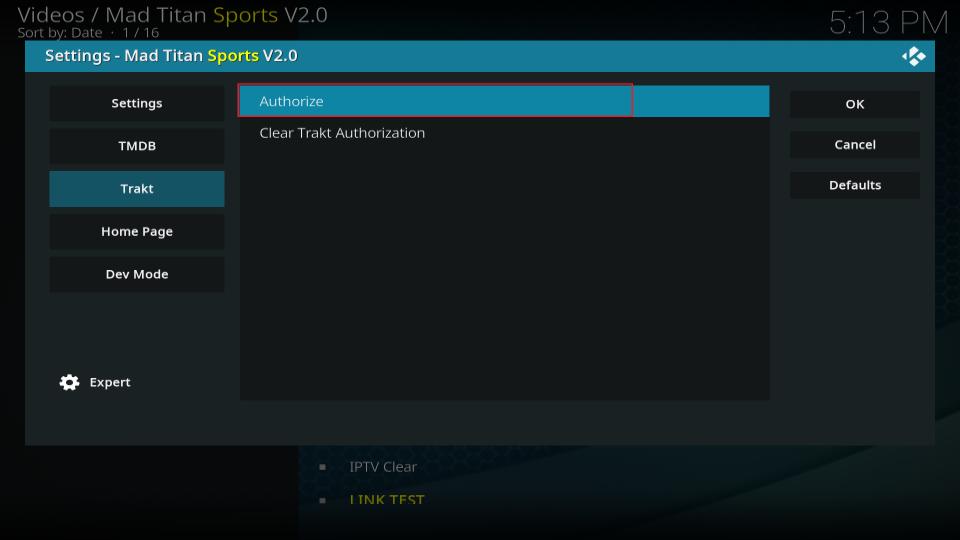Open the Home Page category
This screenshot has height=540, width=960.
click(137, 231)
